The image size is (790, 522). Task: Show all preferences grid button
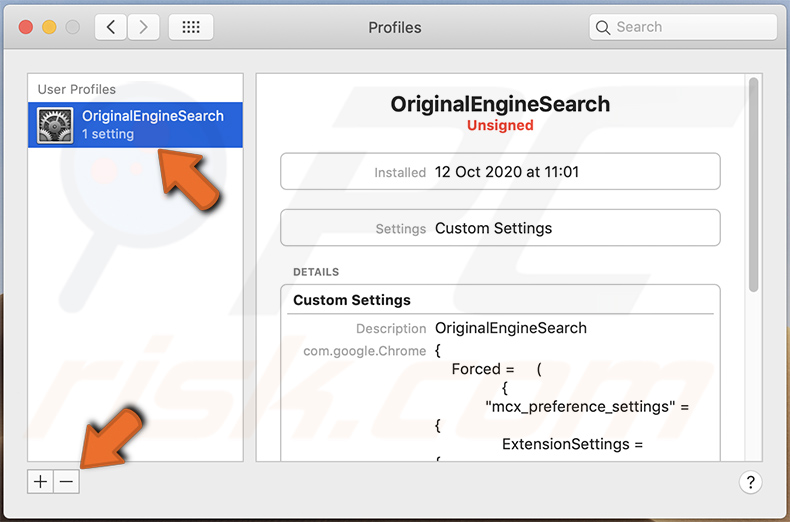[x=191, y=27]
